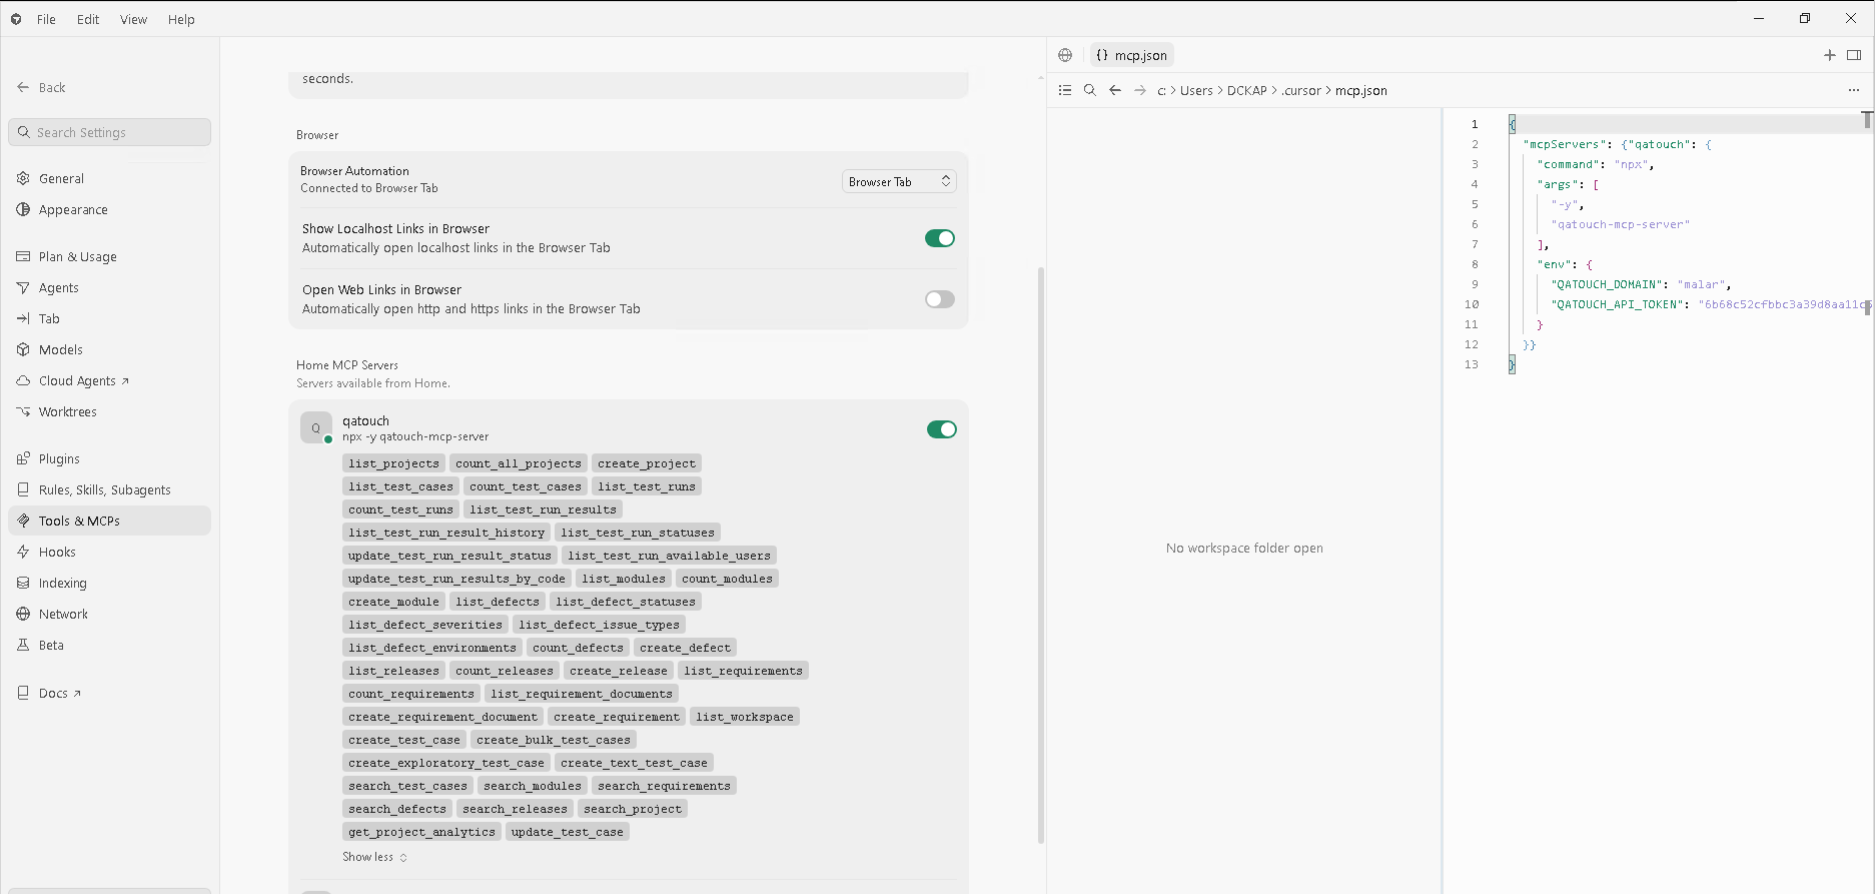Click the outline list icon in breadcrumb bar

[1065, 90]
